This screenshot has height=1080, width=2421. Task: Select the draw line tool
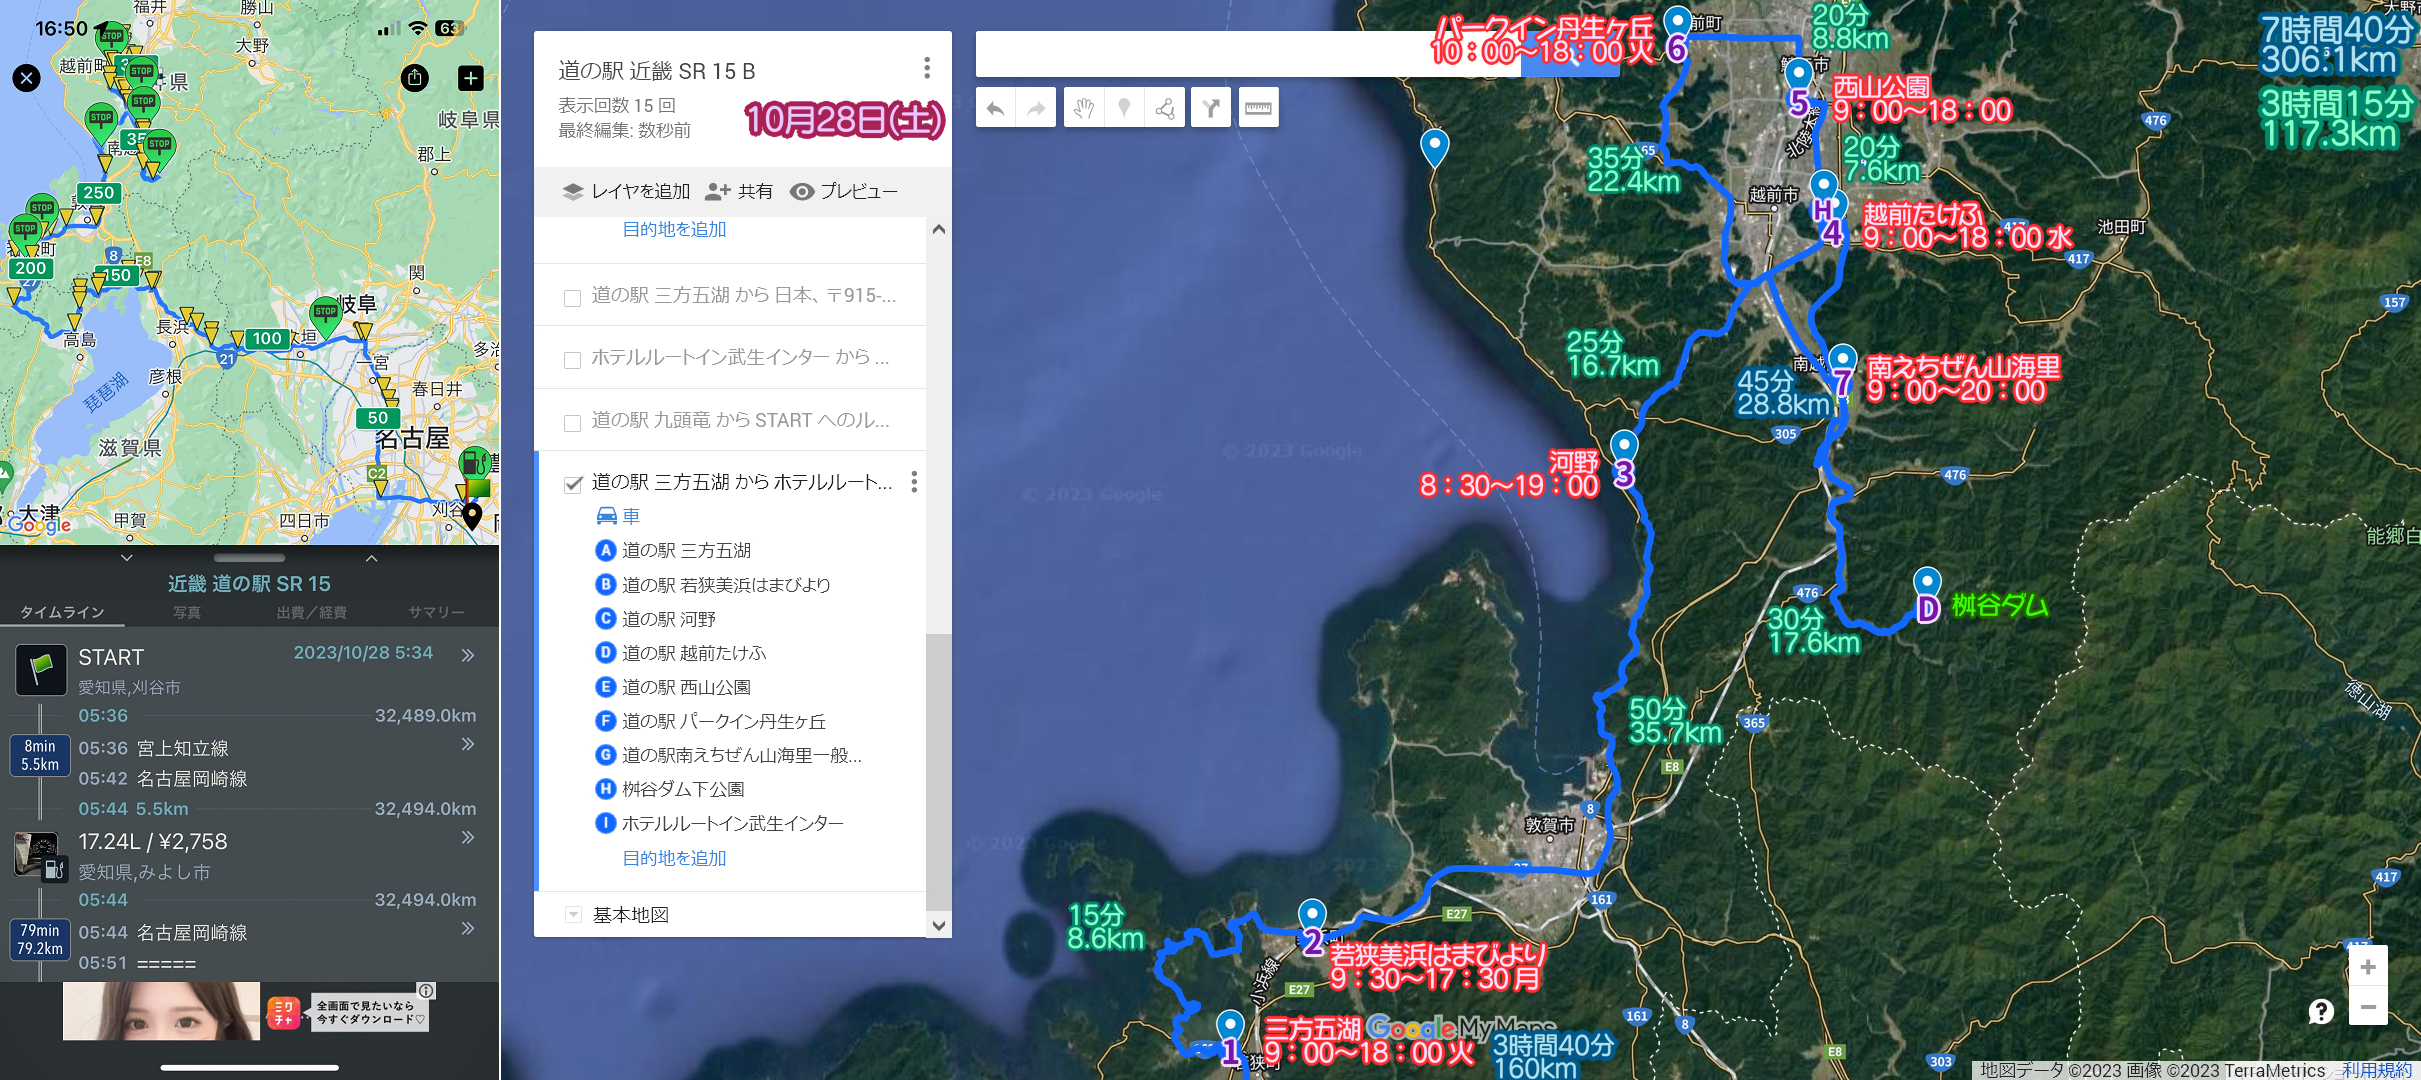(1165, 108)
